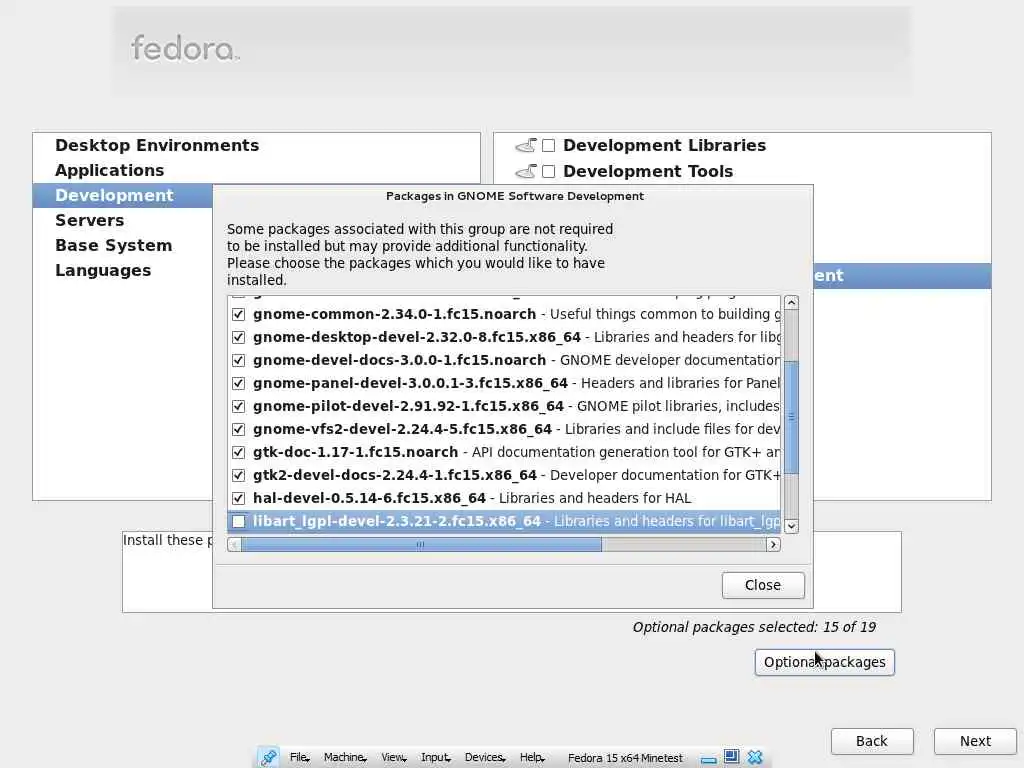Click Development Libraries group label
Viewport: 1024px width, 768px height.
[664, 145]
